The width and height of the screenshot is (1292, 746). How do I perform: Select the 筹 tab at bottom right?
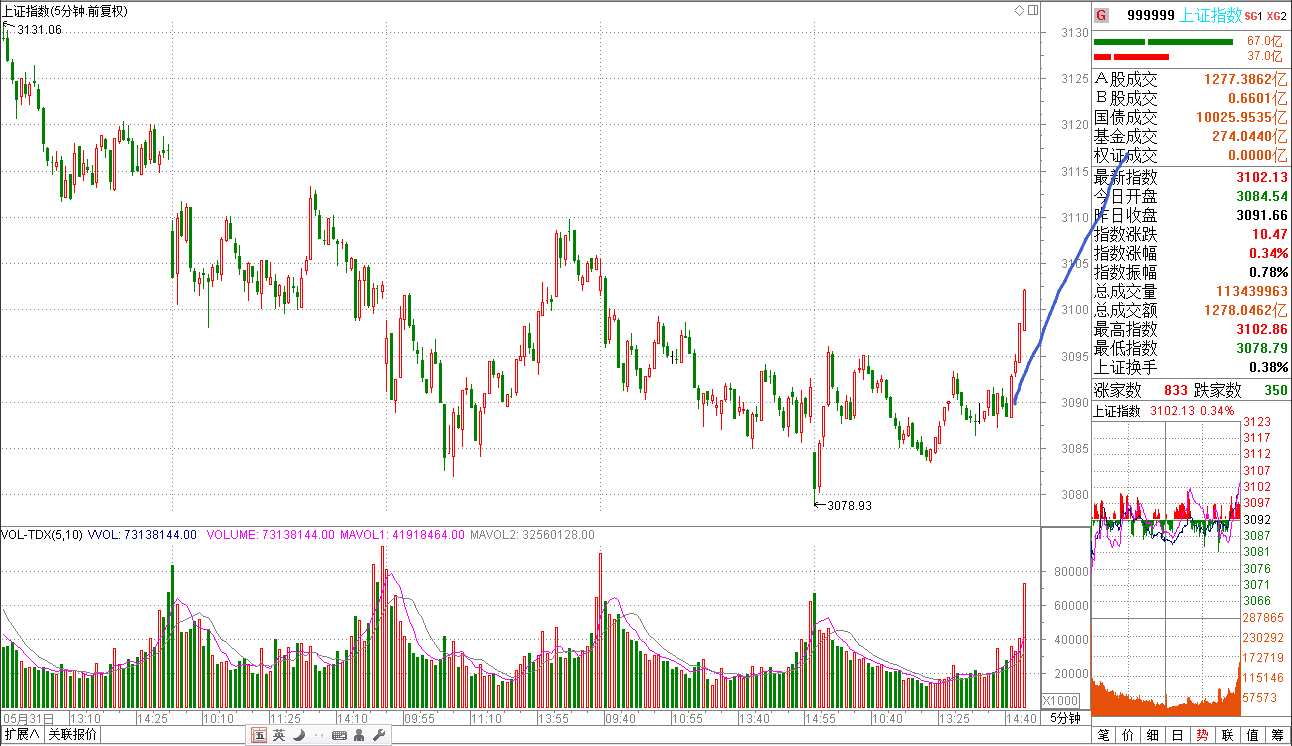pos(1277,735)
